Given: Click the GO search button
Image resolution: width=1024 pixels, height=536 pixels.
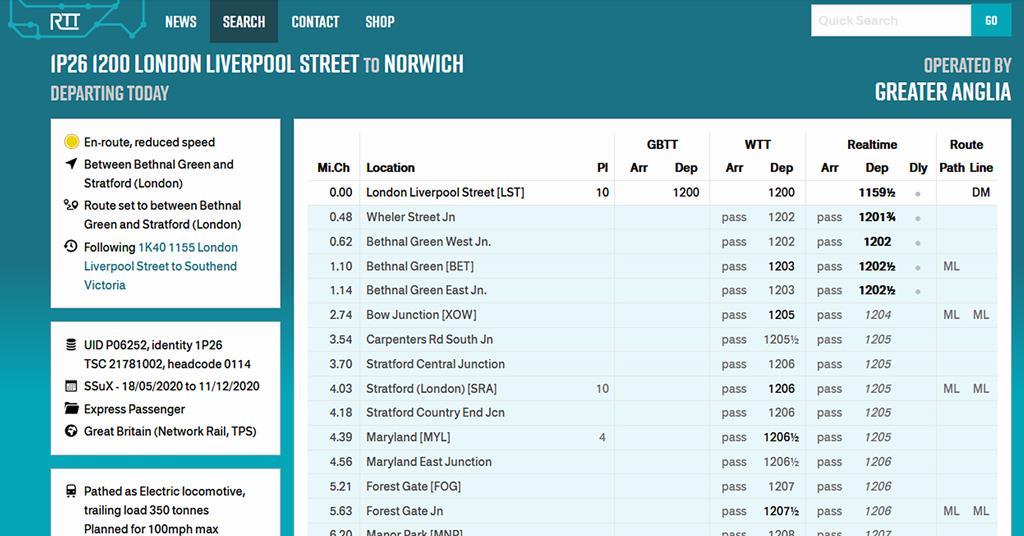Looking at the screenshot, I should point(991,20).
